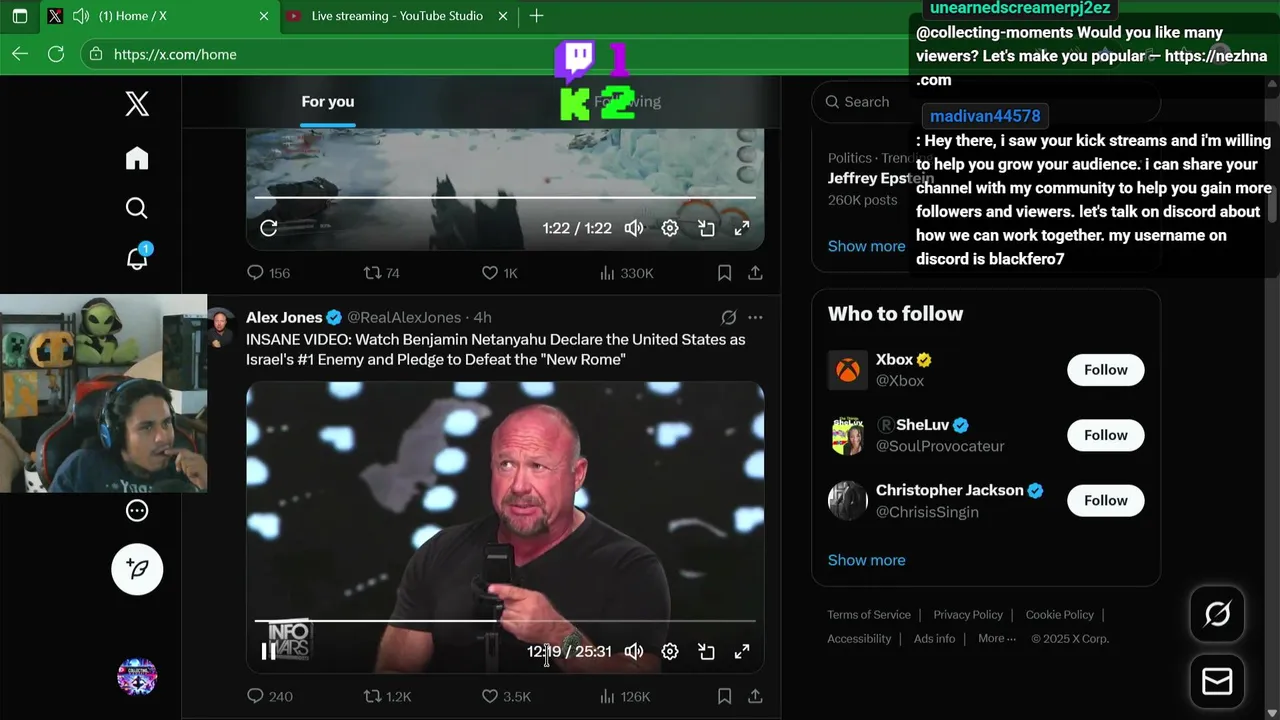
Task: View analytics showing 330K views
Action: (626, 273)
